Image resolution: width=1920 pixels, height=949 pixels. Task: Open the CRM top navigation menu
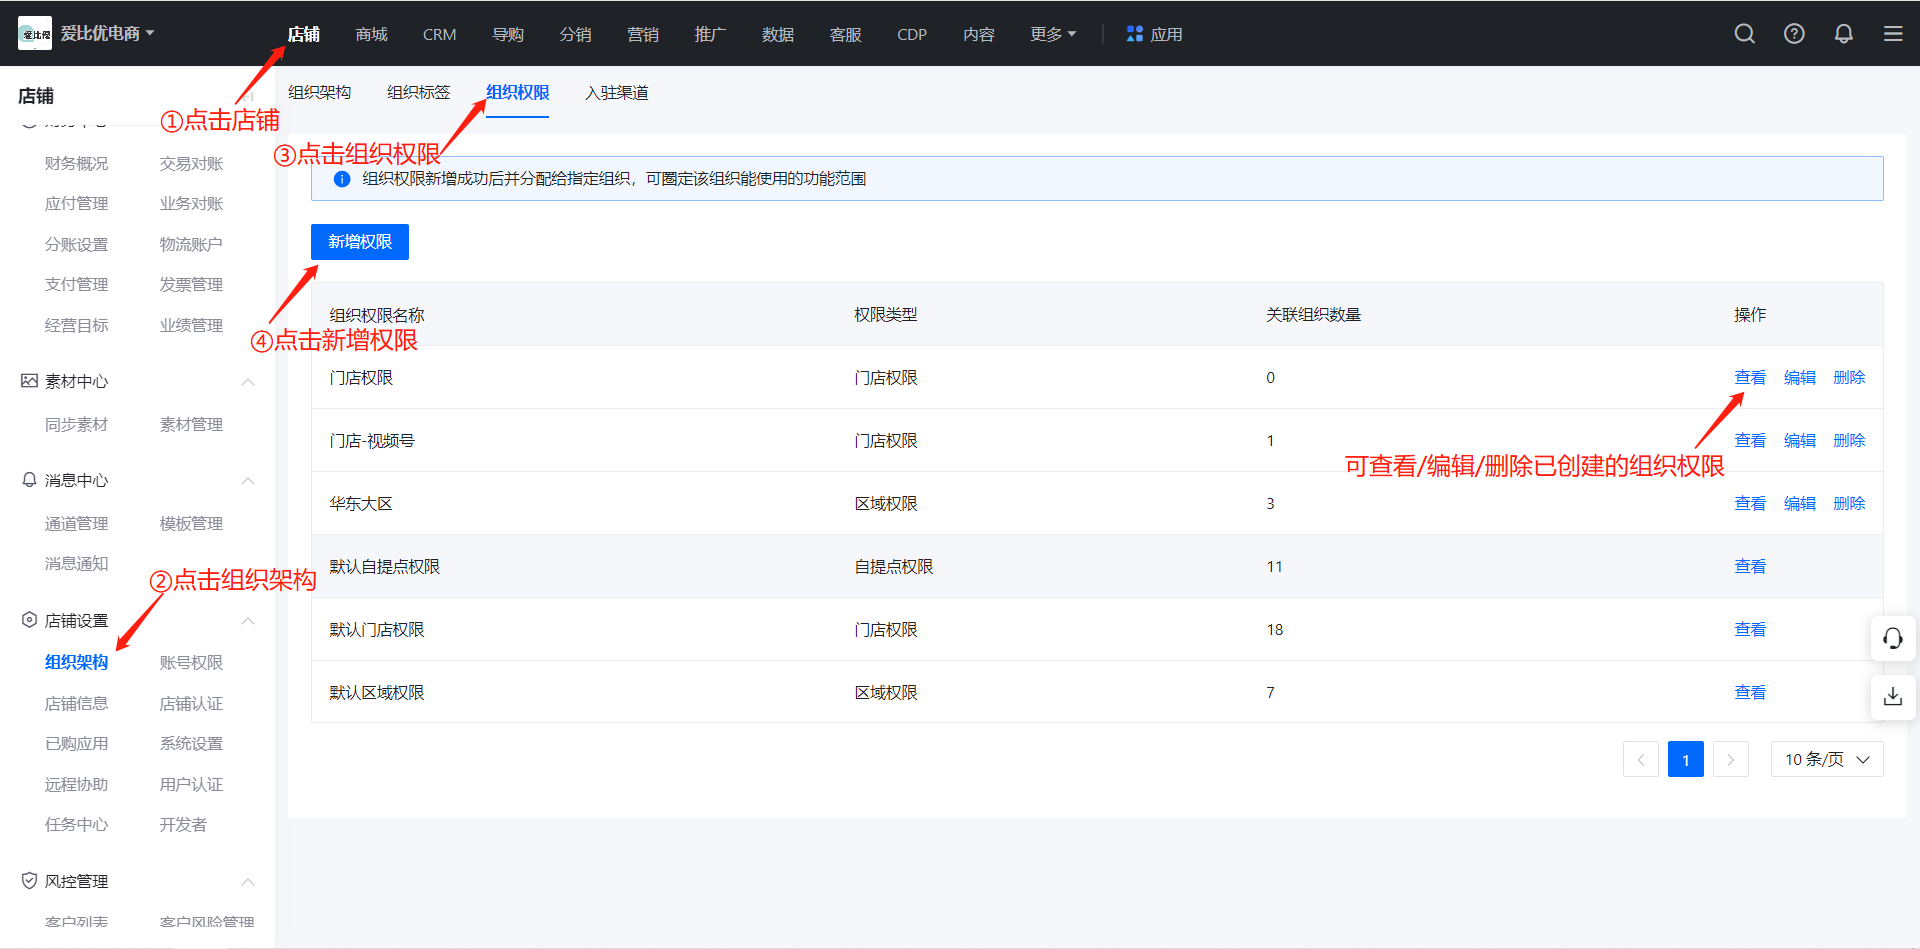[x=439, y=34]
